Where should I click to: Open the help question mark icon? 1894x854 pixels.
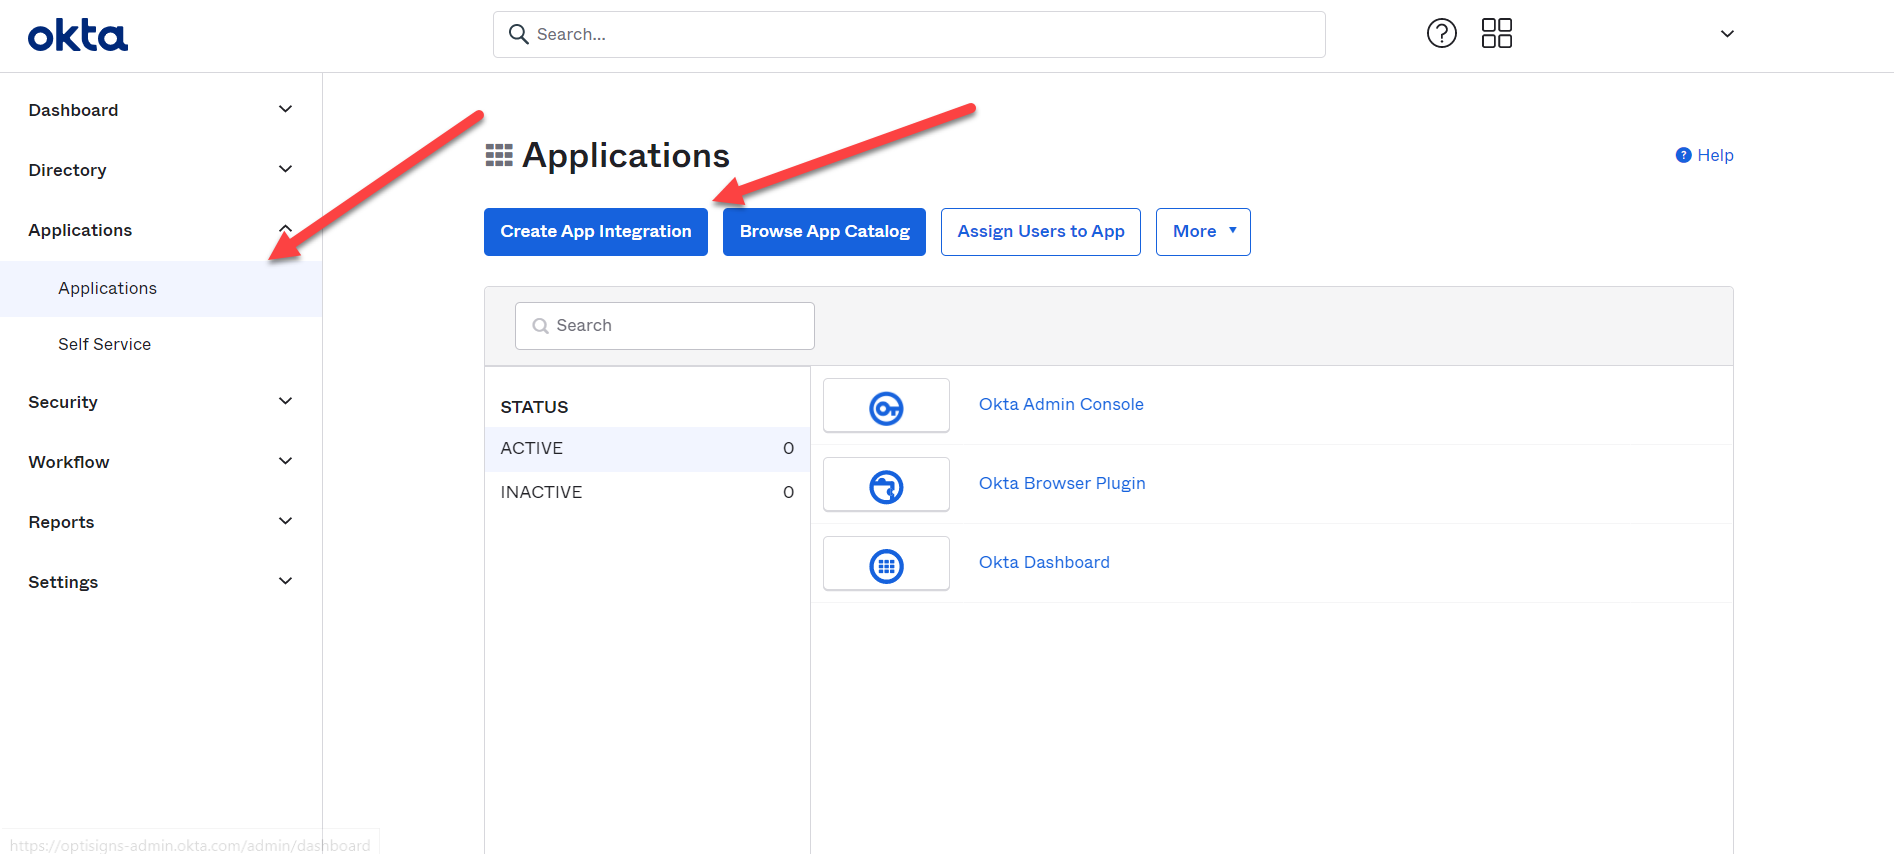point(1441,34)
